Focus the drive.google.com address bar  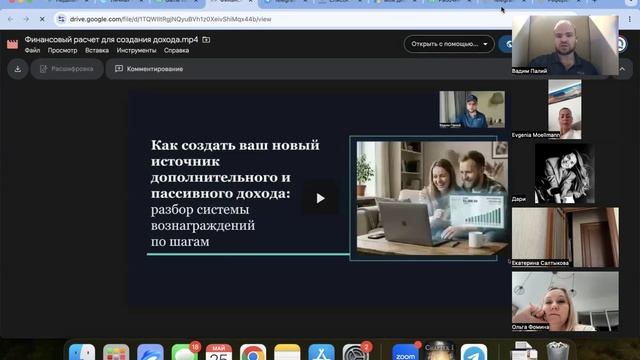click(171, 19)
